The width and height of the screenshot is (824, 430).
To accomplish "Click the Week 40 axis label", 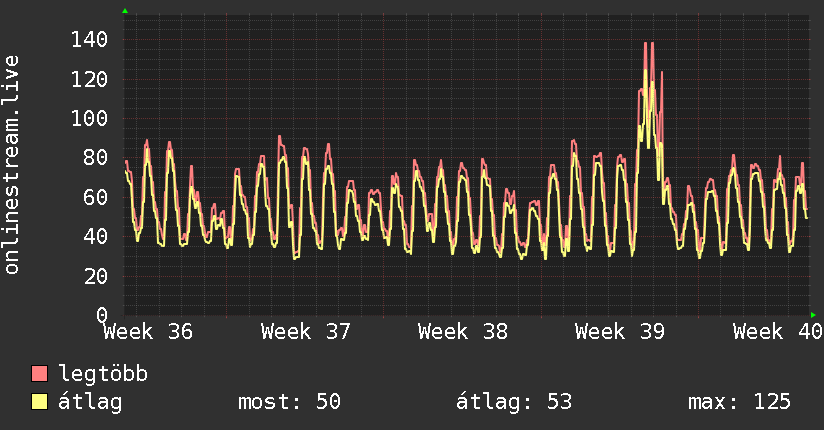I will (x=778, y=332).
